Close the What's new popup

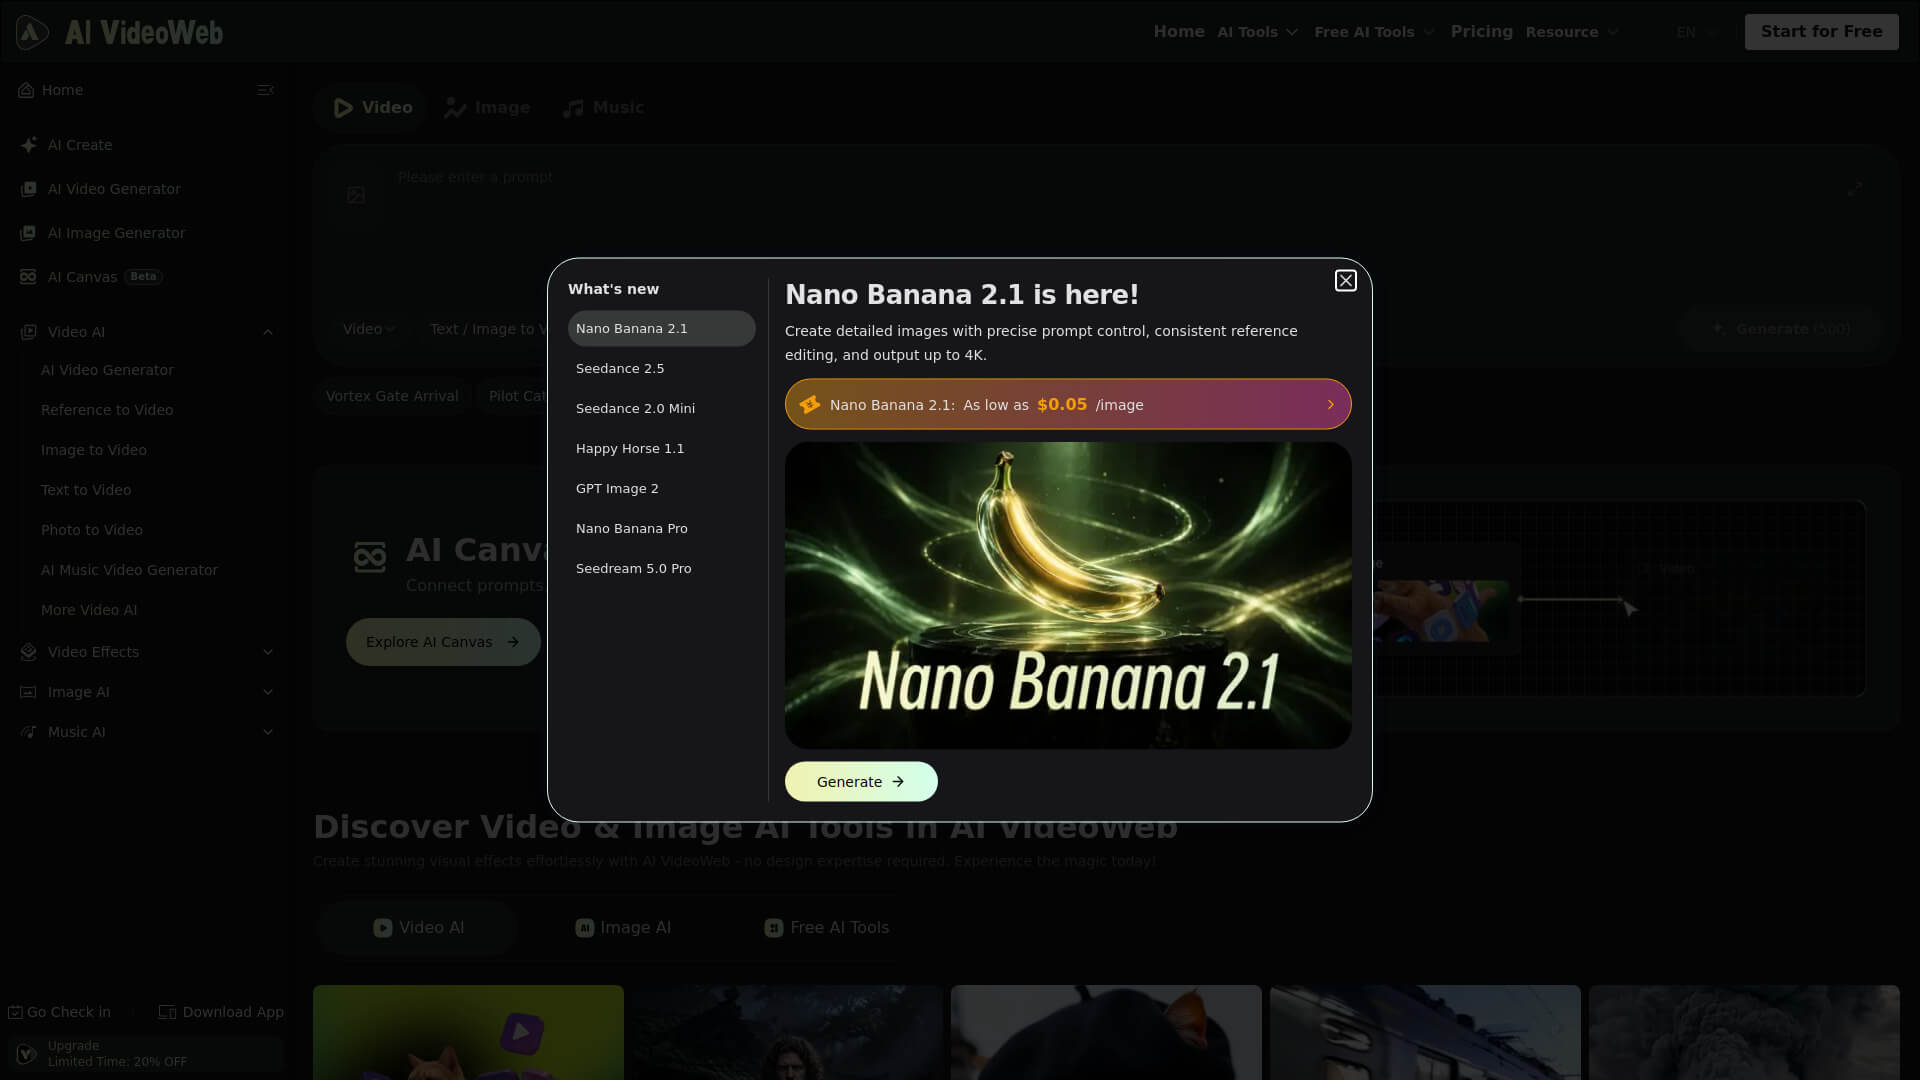pos(1345,281)
